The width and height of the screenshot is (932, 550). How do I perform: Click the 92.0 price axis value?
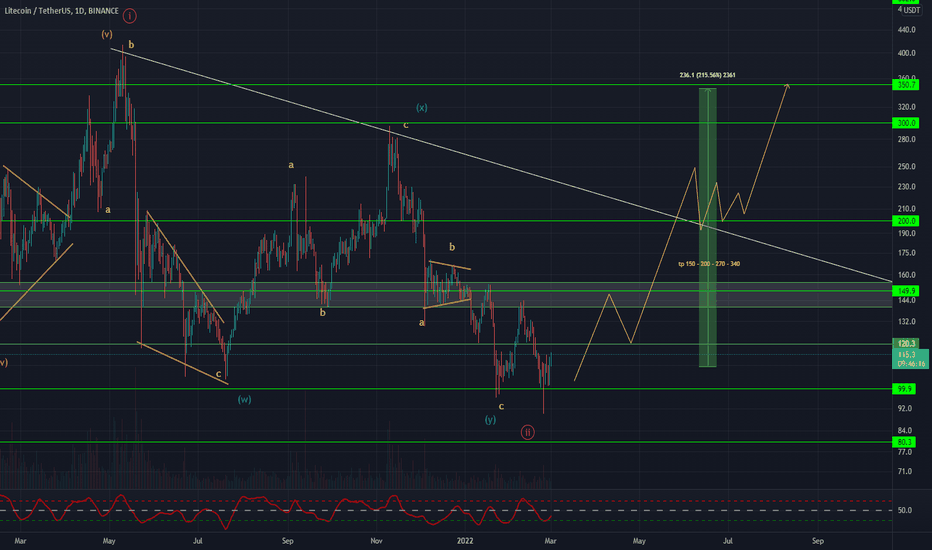905,408
